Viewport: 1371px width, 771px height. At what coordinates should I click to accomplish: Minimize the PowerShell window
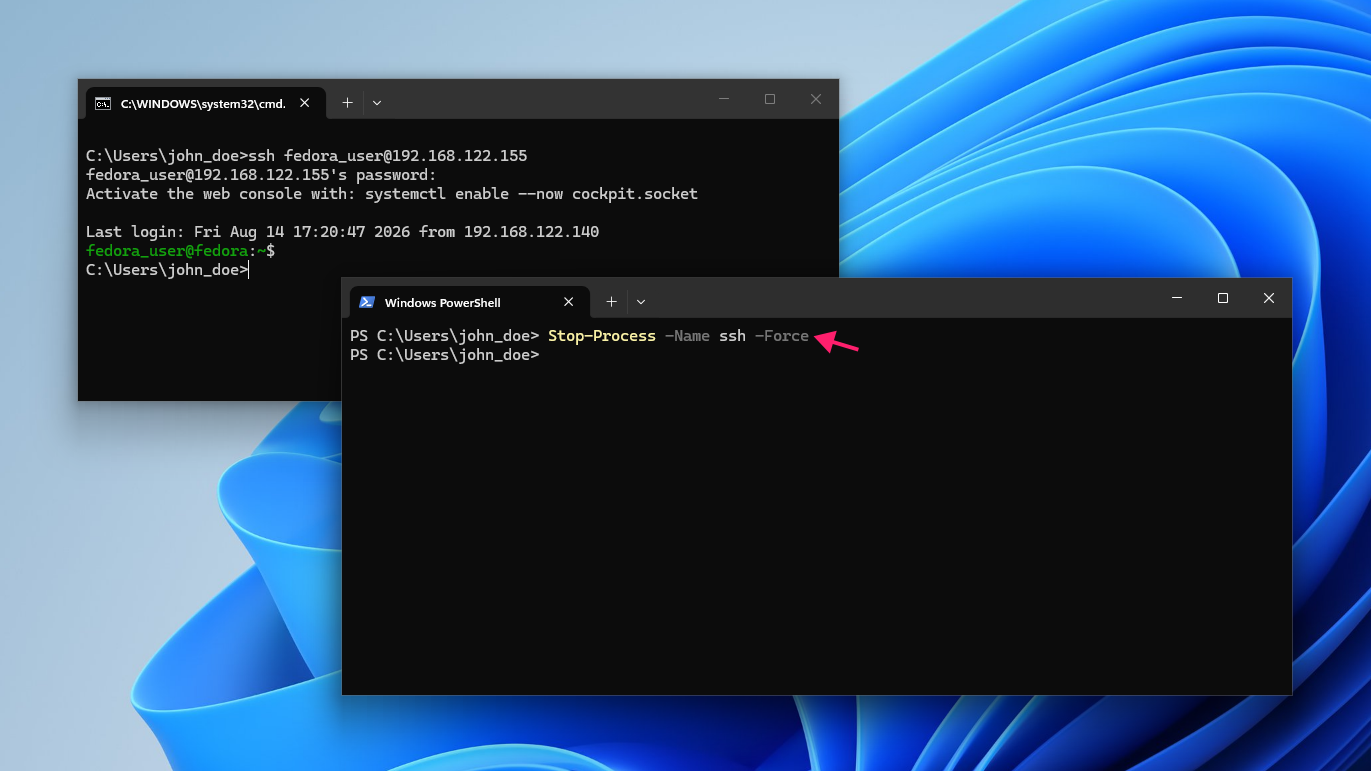click(x=1177, y=298)
